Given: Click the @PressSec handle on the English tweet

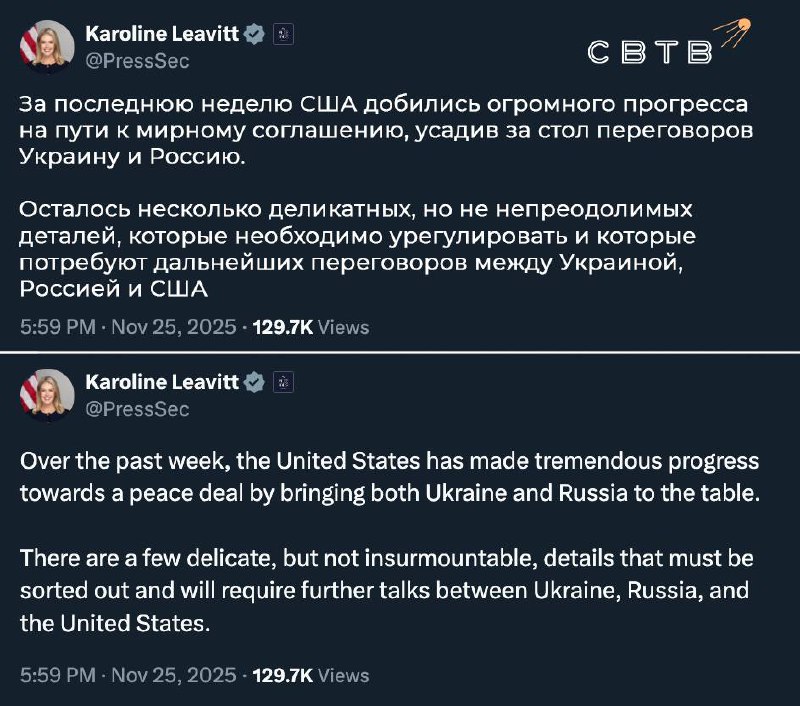Looking at the screenshot, I should point(137,408).
